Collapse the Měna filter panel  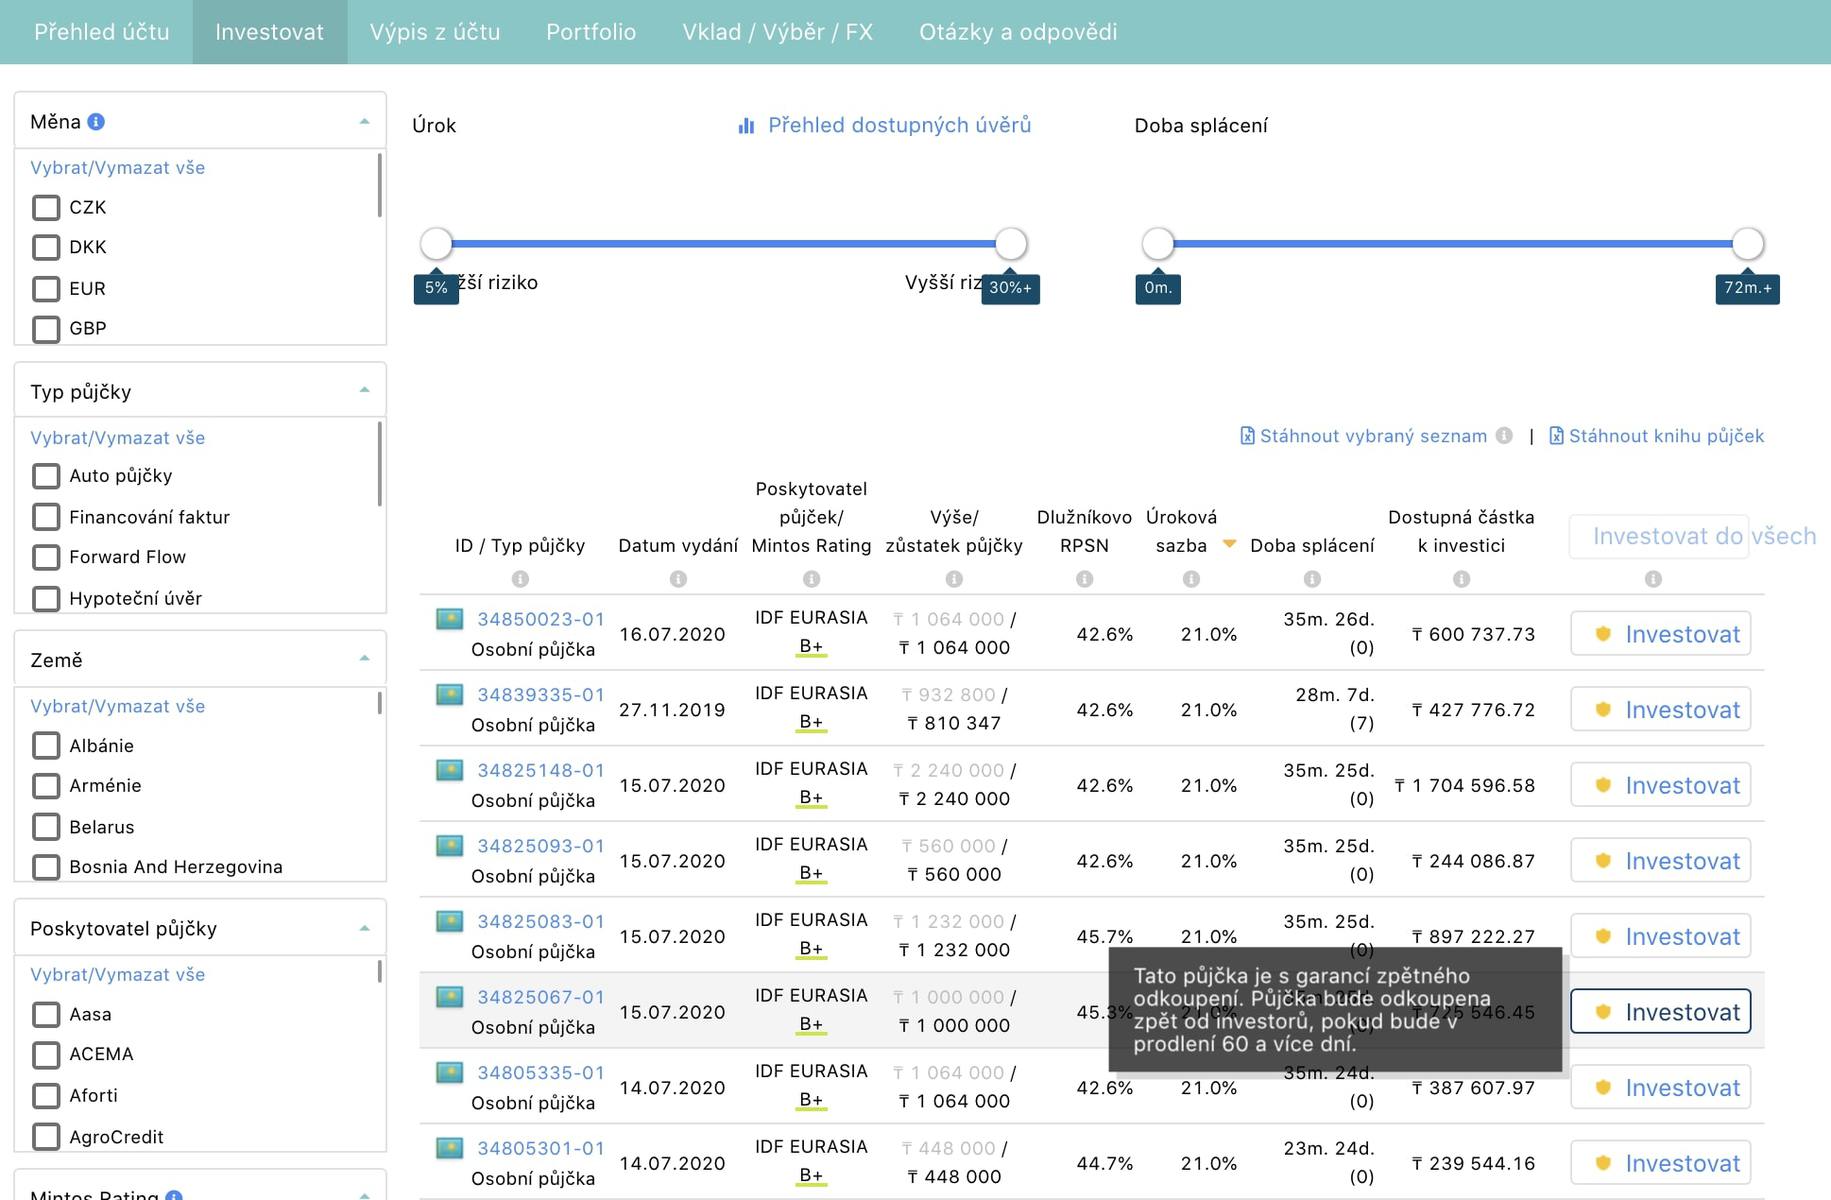[364, 122]
